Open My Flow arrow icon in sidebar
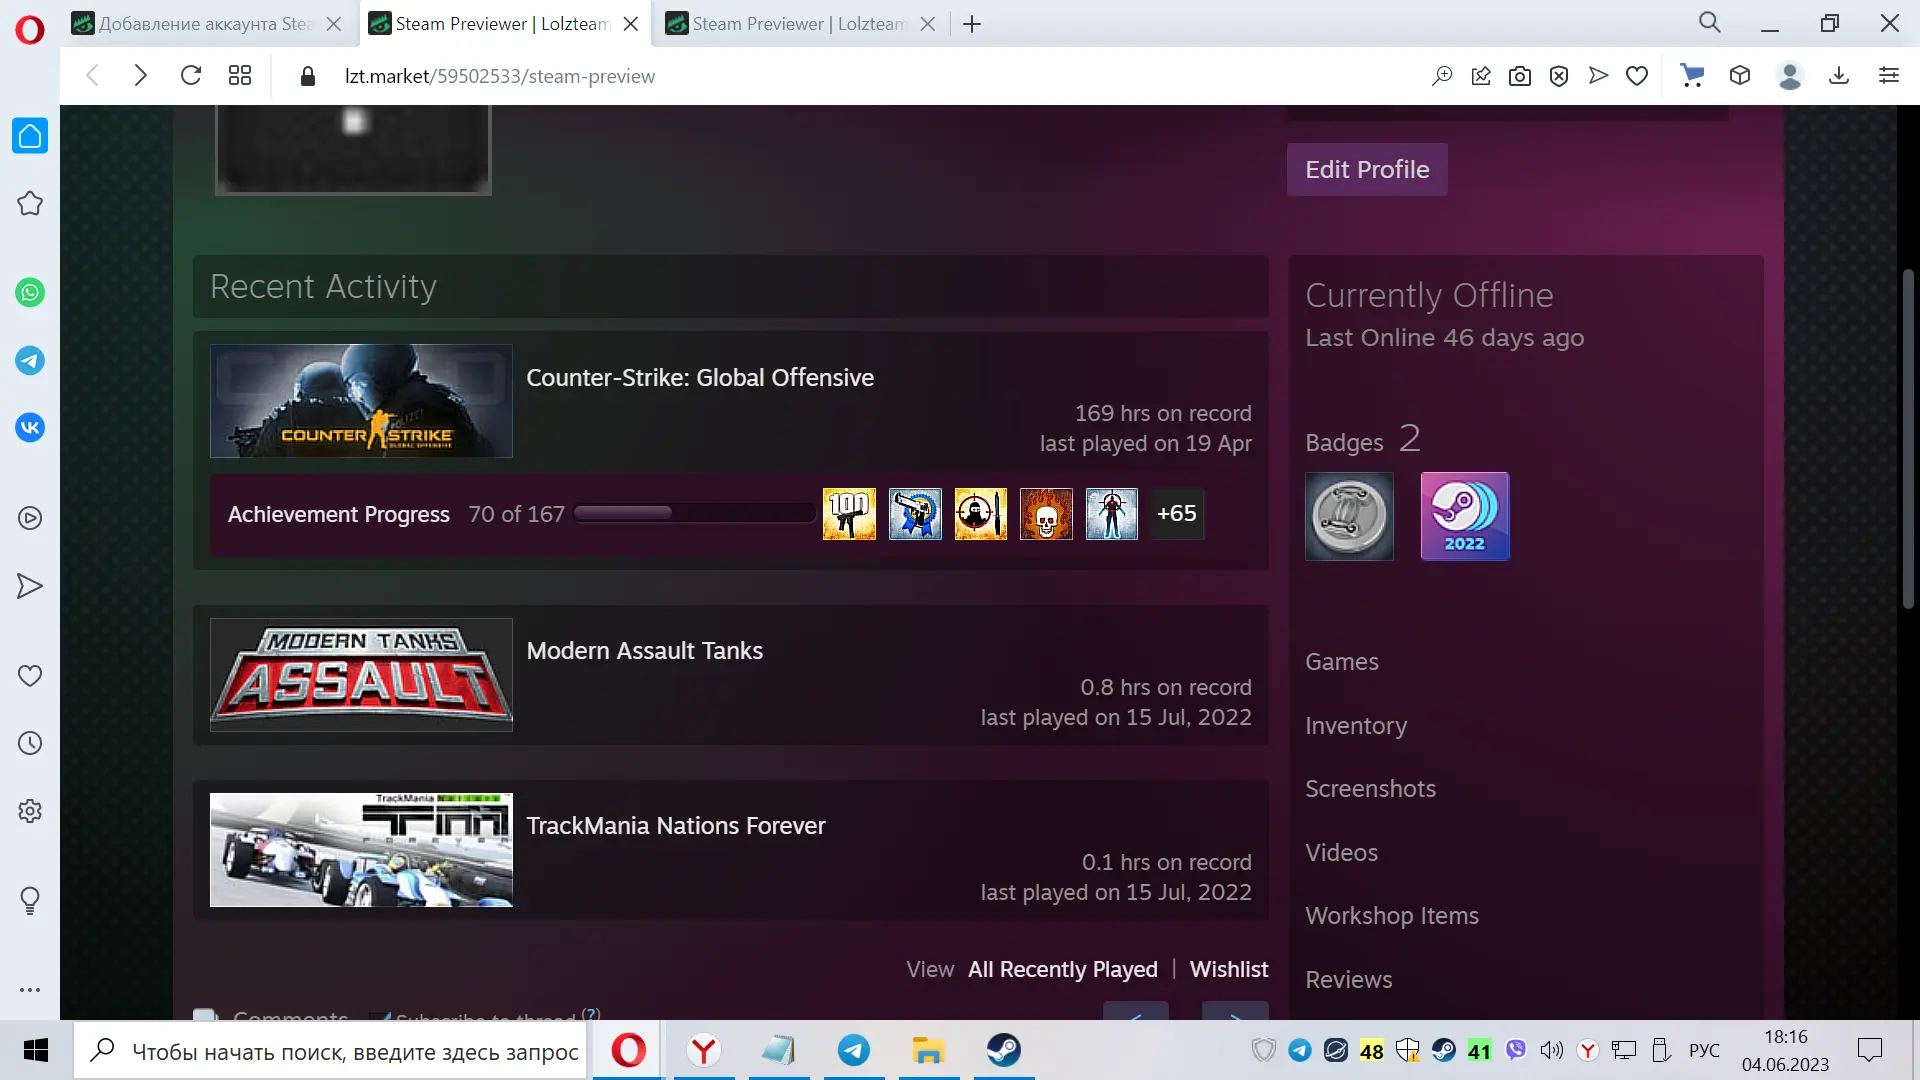This screenshot has height=1080, width=1920. (30, 586)
